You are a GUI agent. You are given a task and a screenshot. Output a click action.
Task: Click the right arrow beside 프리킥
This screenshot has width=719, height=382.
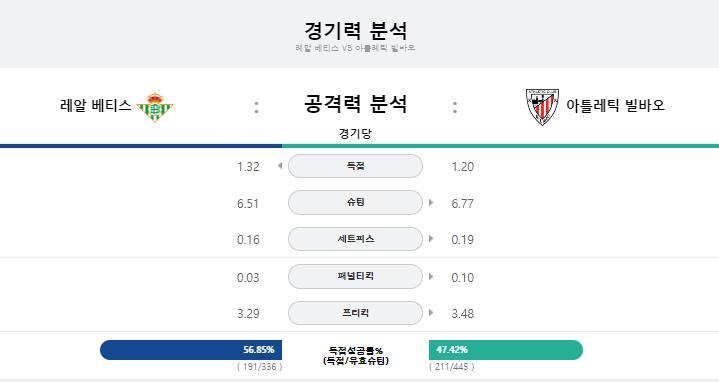[431, 313]
